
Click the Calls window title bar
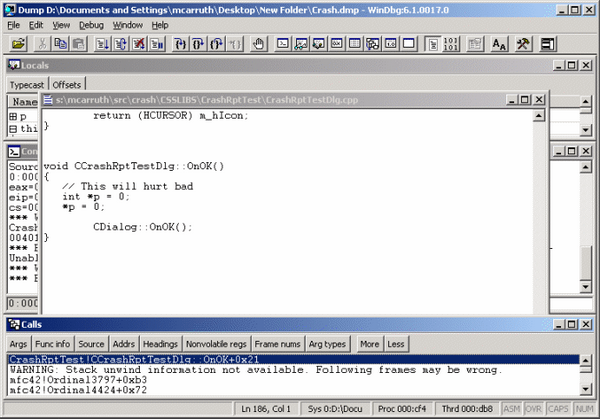click(x=300, y=324)
